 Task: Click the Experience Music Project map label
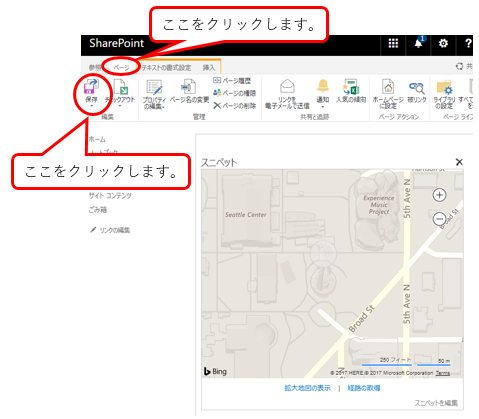coord(379,205)
